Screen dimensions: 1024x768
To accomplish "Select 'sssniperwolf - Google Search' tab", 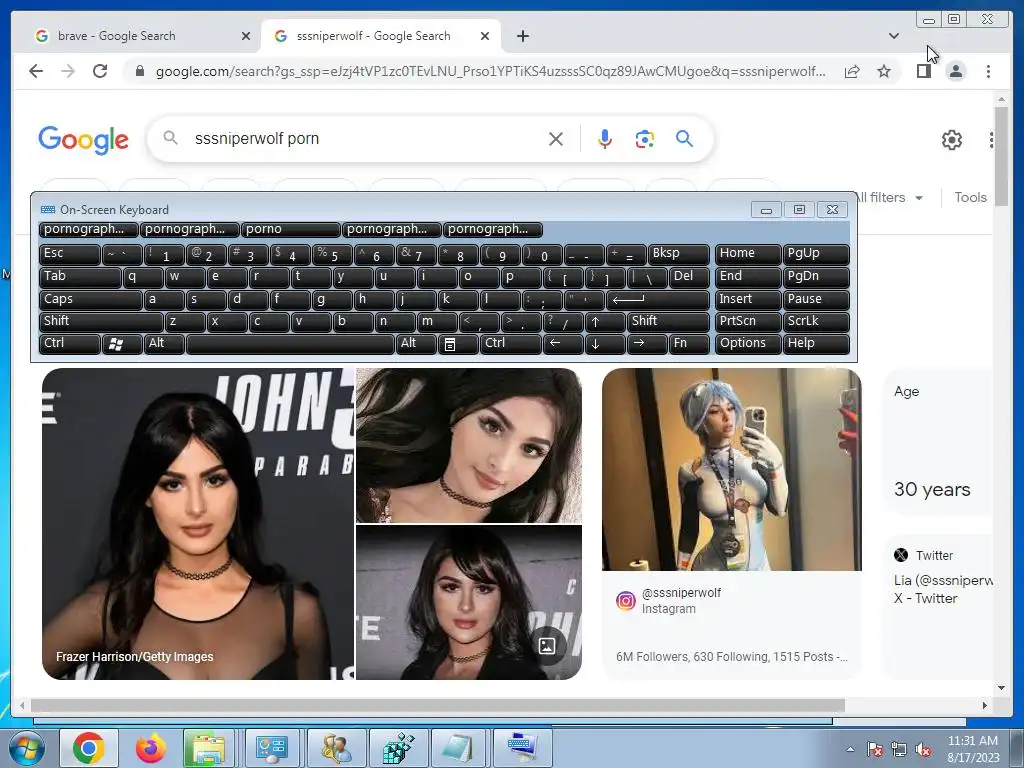I will tap(381, 36).
